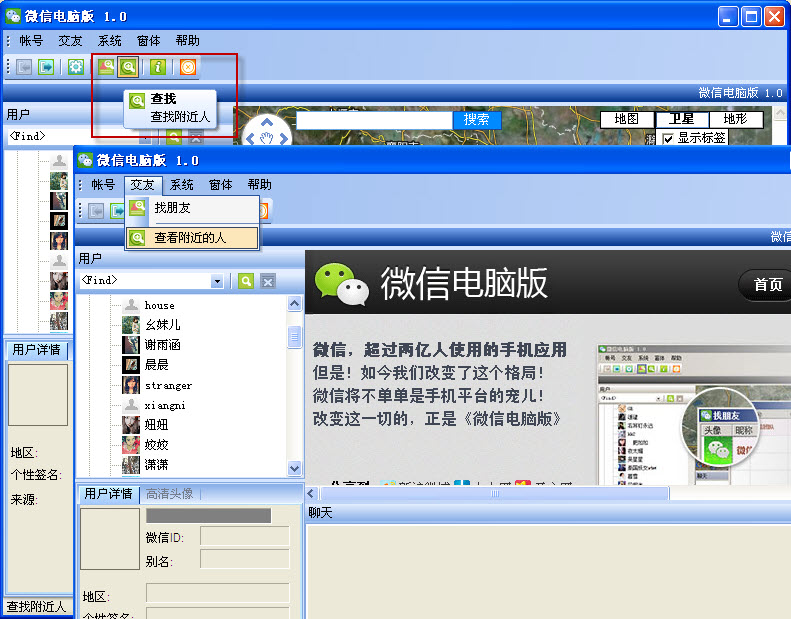
Task: Click avatar of 幺妹儿 in user list
Action: coord(131,325)
